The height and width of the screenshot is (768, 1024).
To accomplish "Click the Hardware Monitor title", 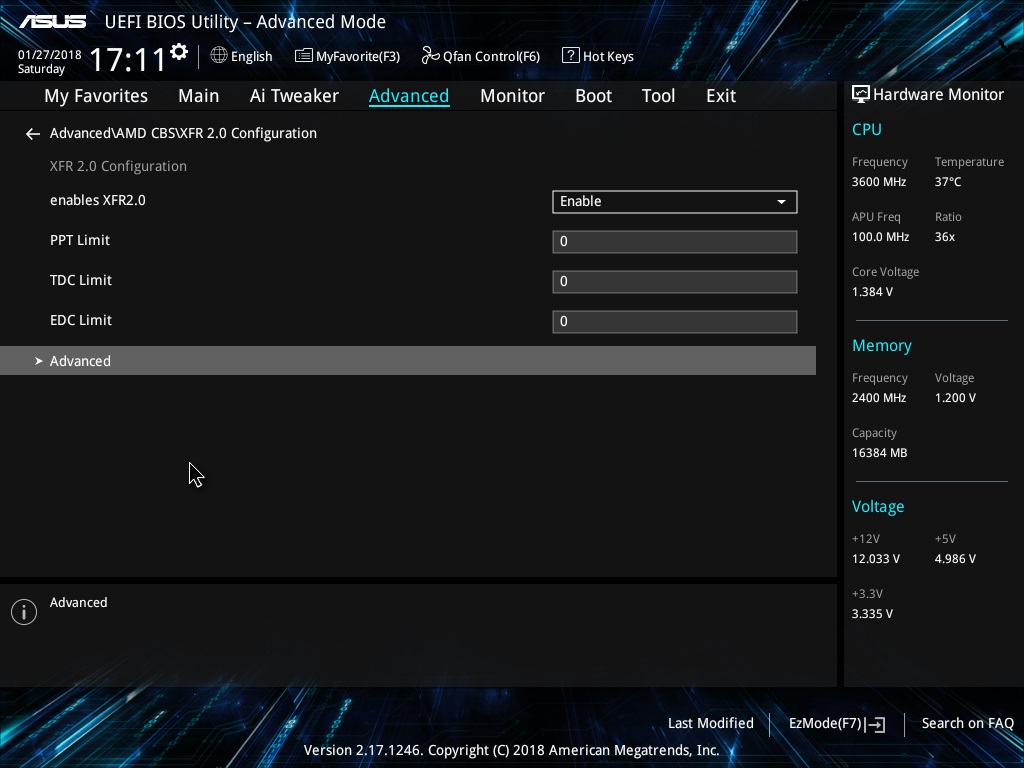I will [938, 95].
